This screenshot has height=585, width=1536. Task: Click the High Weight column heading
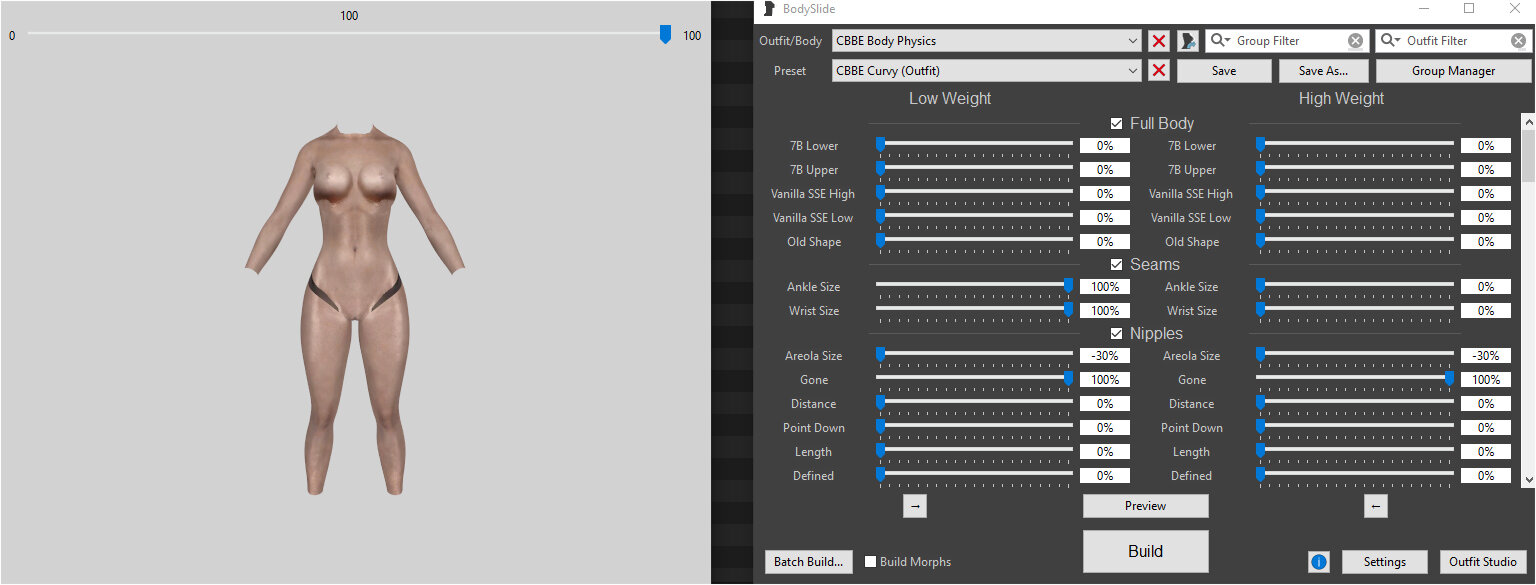[1341, 99]
